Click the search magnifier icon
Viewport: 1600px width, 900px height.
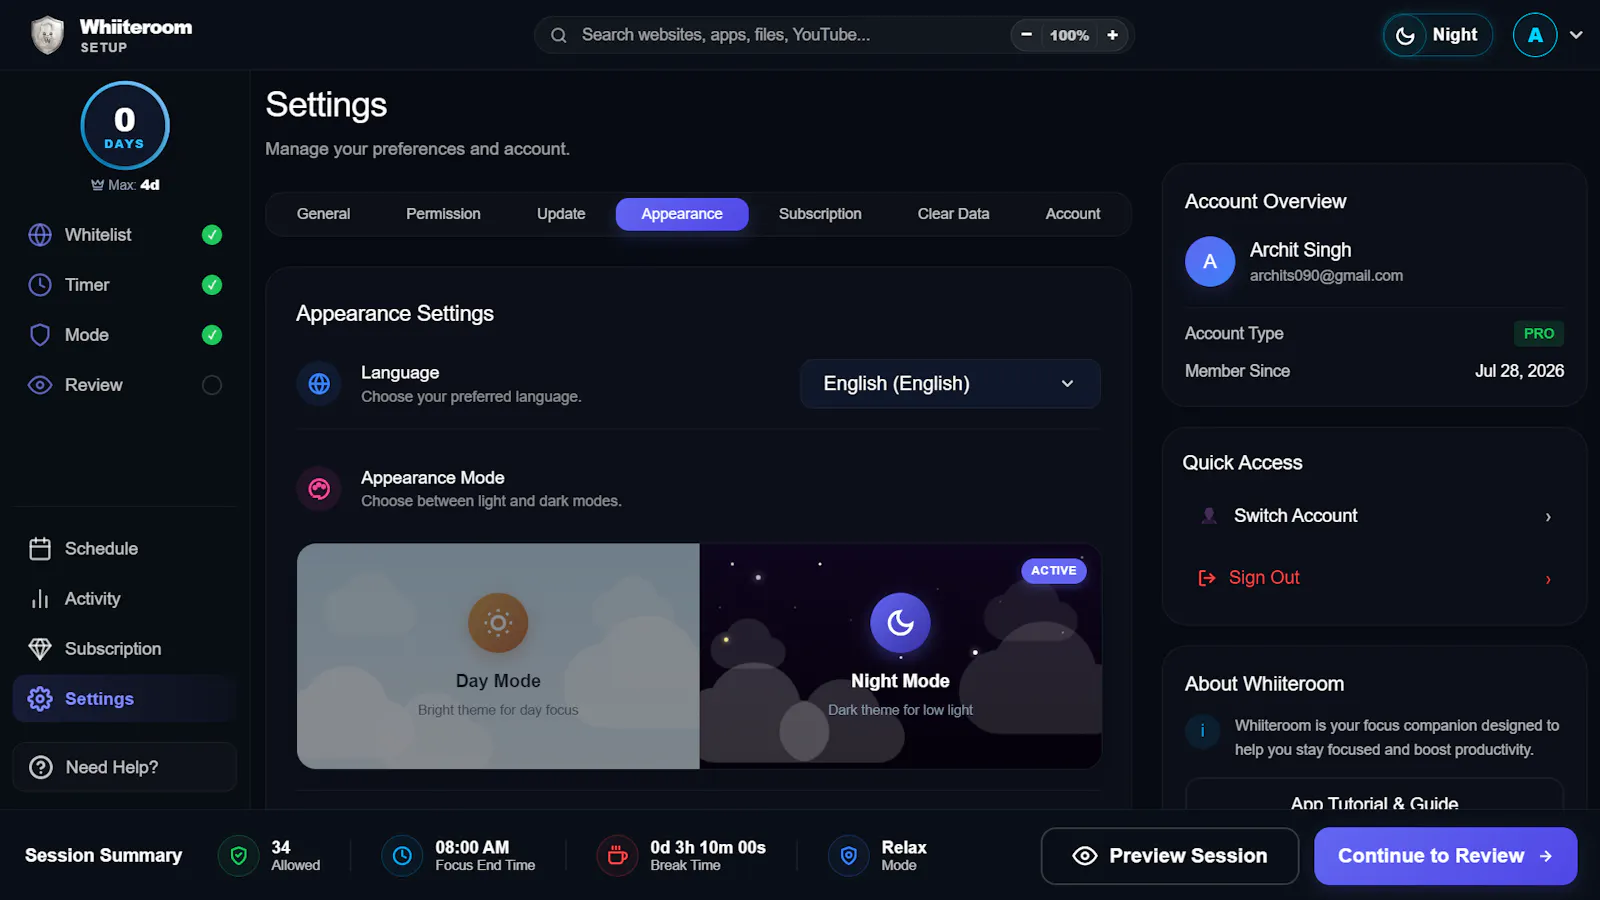pos(559,35)
